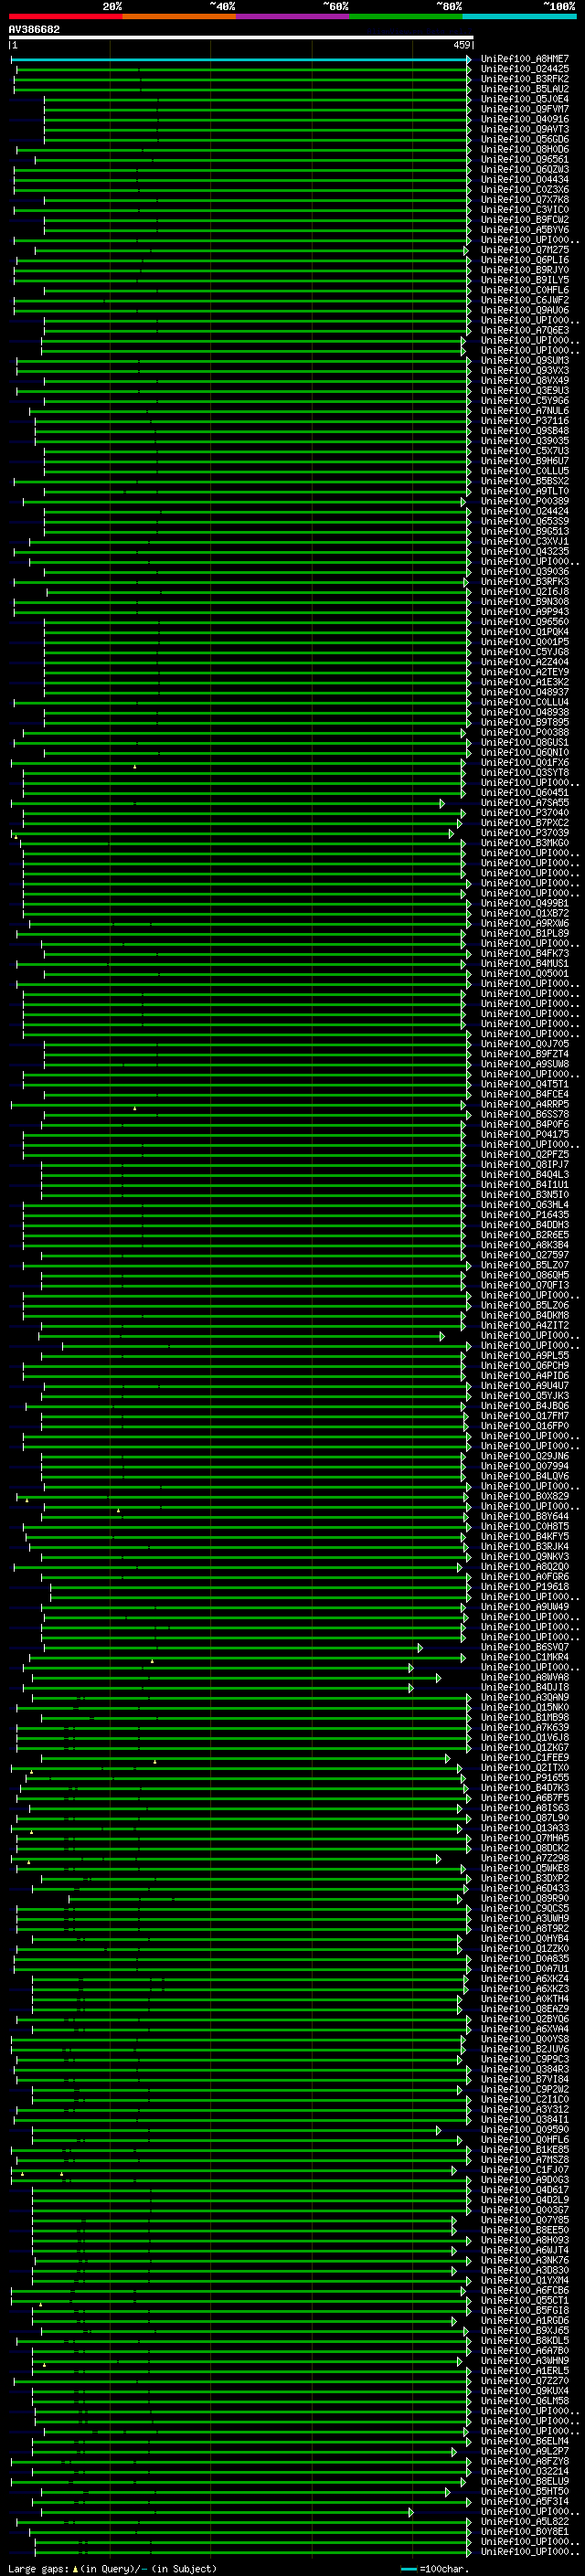Click hit label UniRef100_C0Z3X6

click(525, 189)
